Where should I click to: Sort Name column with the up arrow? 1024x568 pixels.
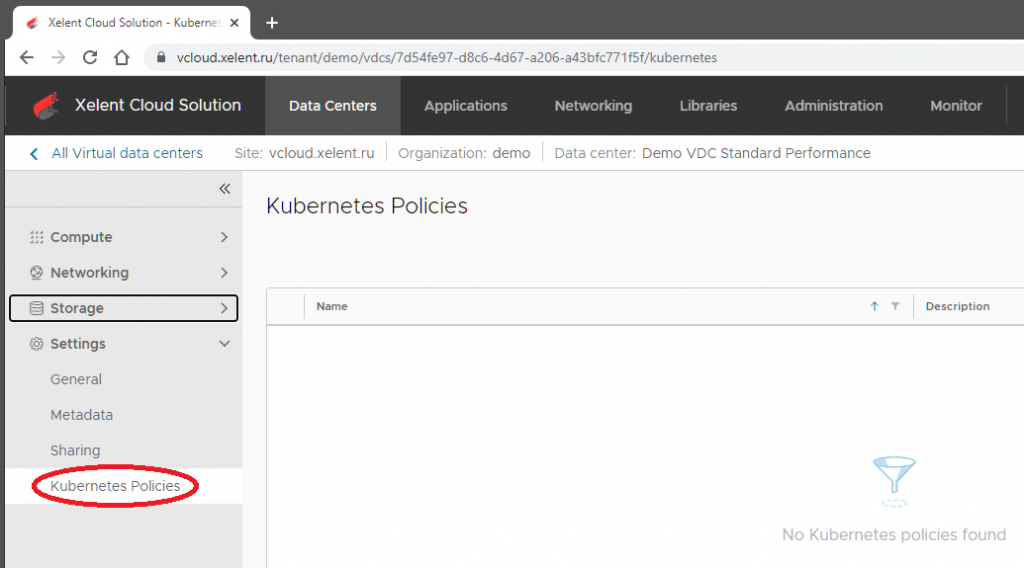tap(874, 306)
